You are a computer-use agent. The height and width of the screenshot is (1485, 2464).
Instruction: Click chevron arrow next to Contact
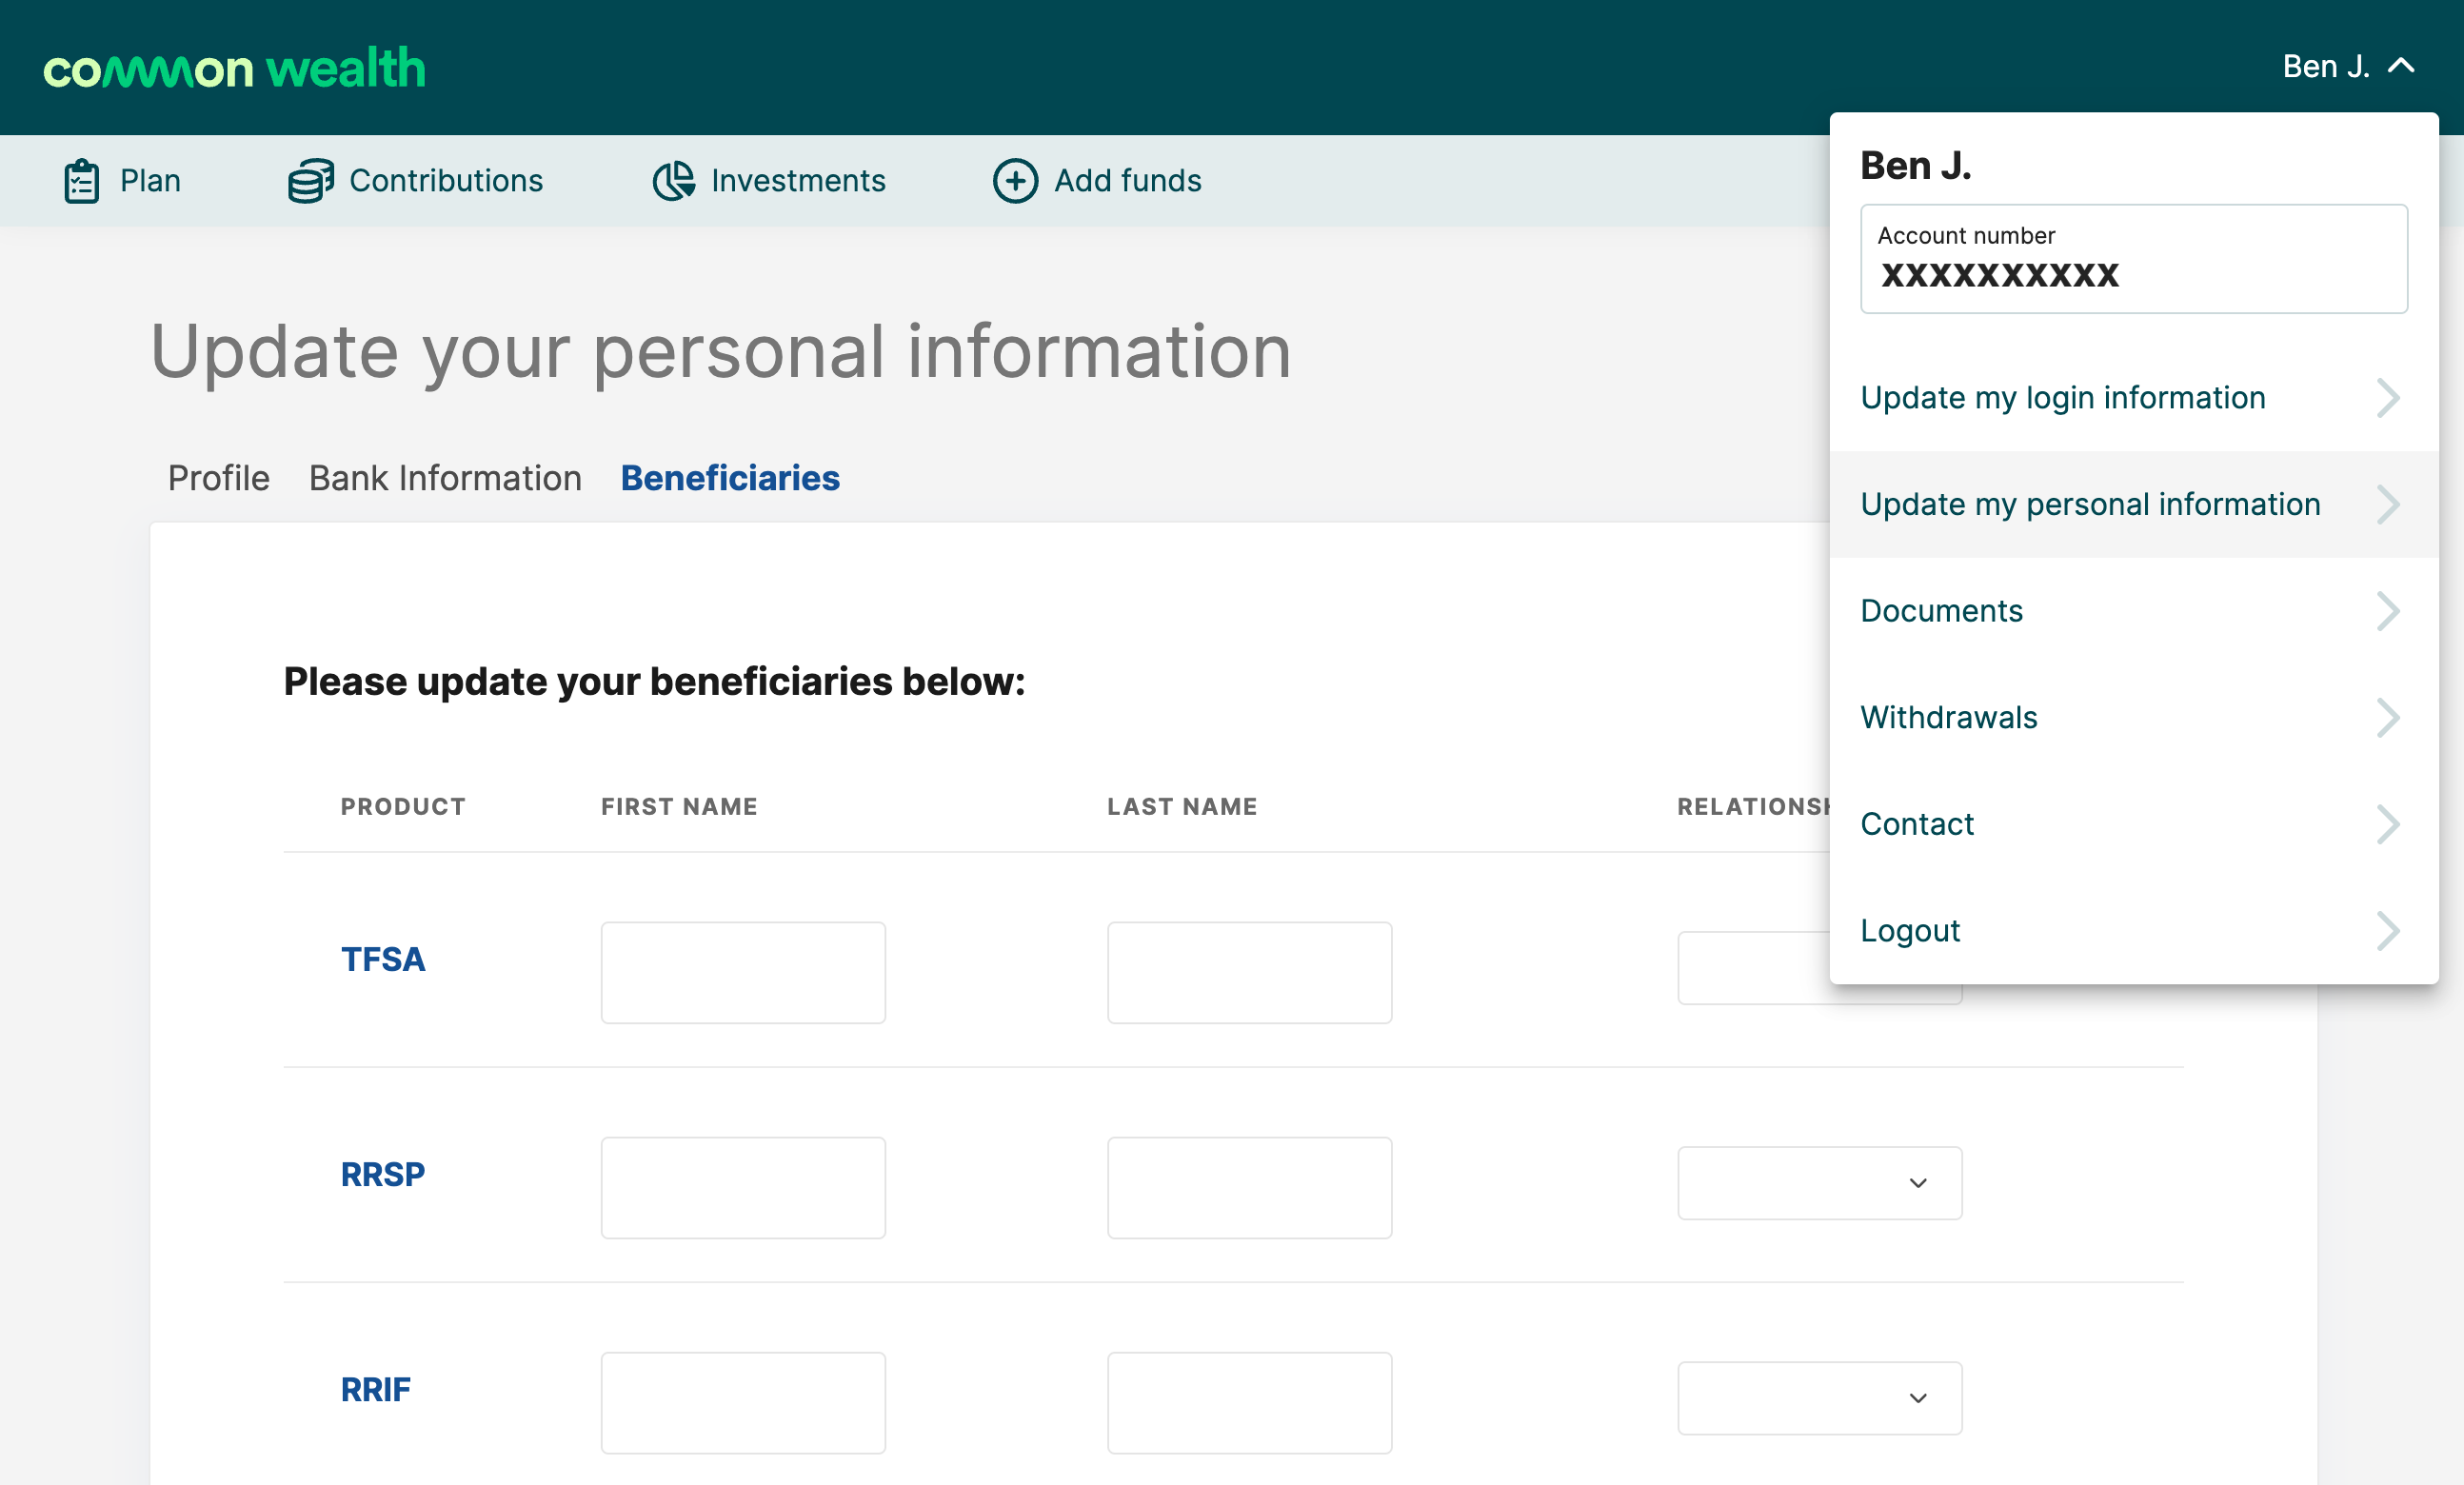[2388, 824]
